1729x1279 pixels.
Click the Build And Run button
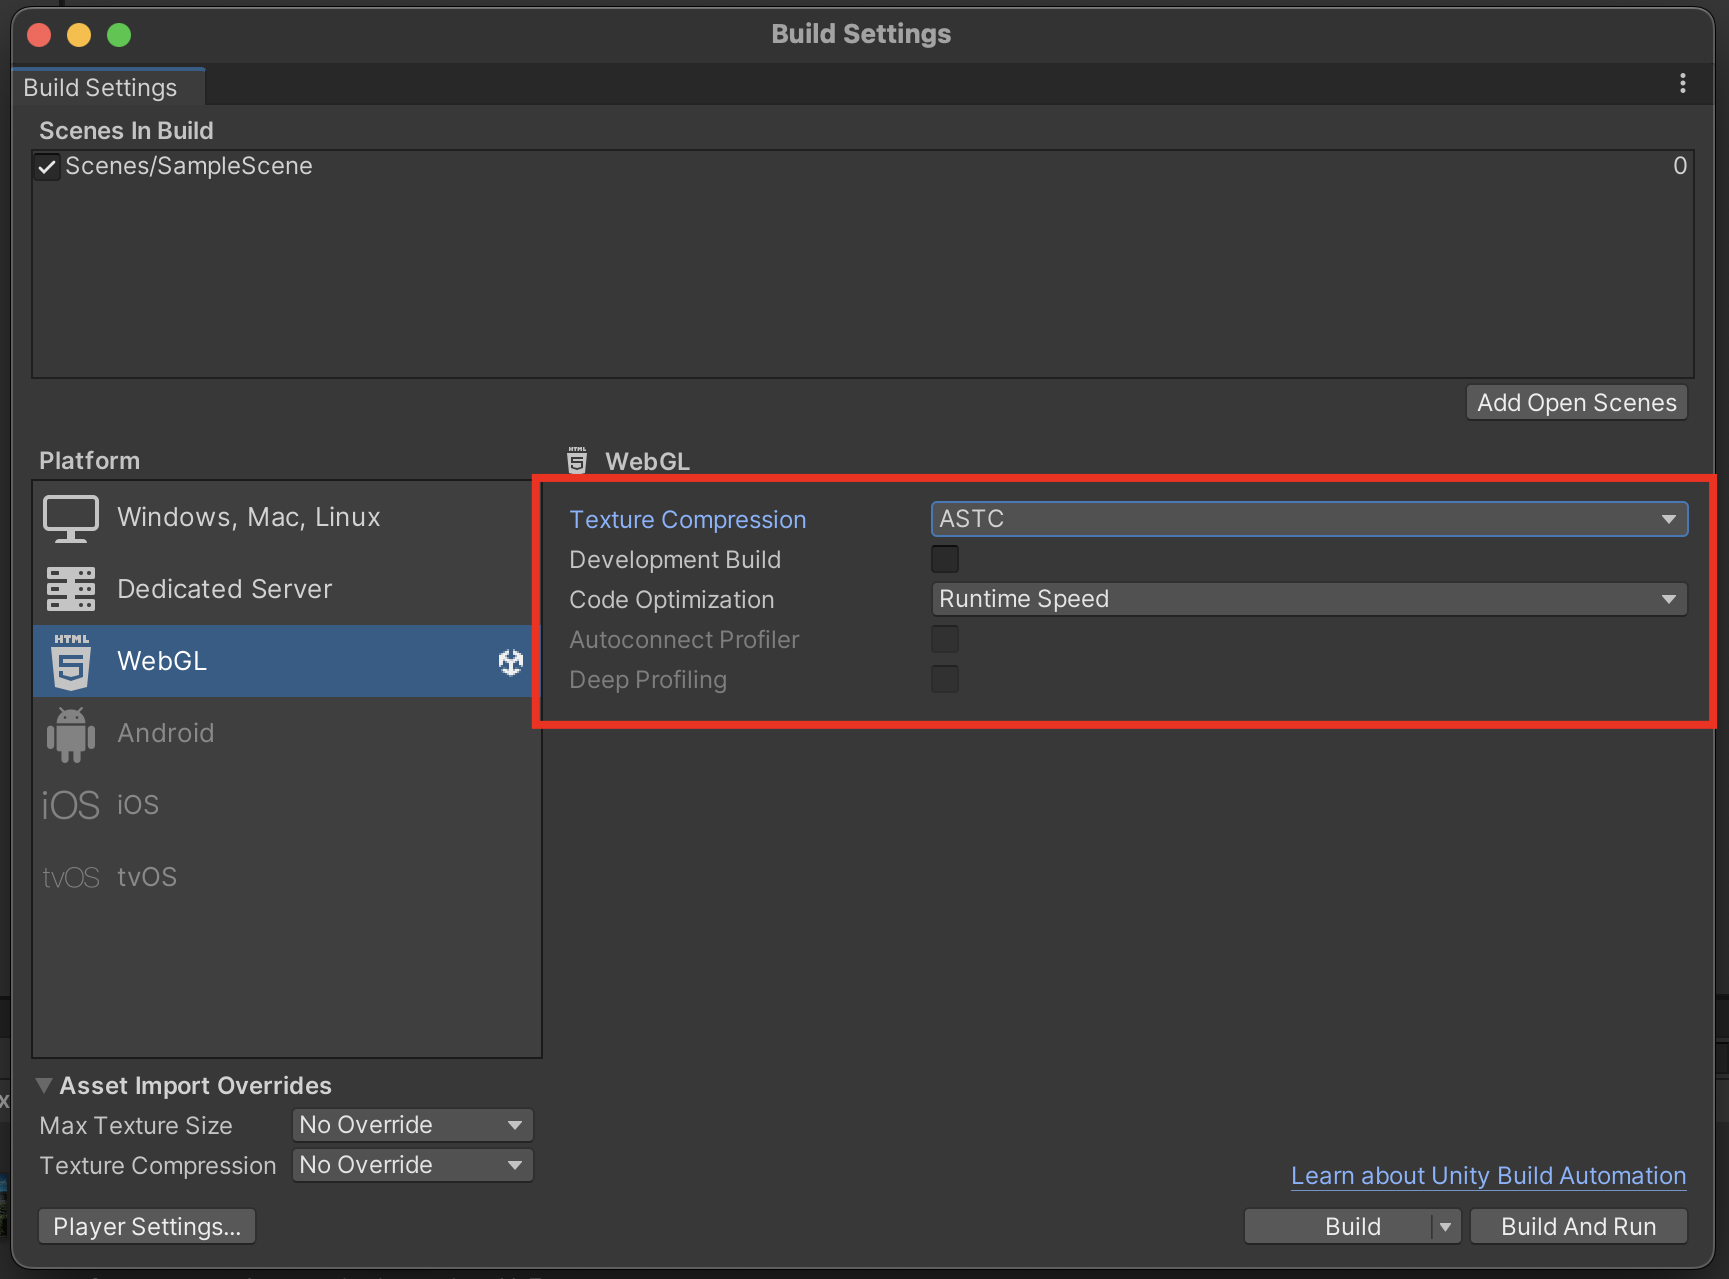coord(1578,1226)
